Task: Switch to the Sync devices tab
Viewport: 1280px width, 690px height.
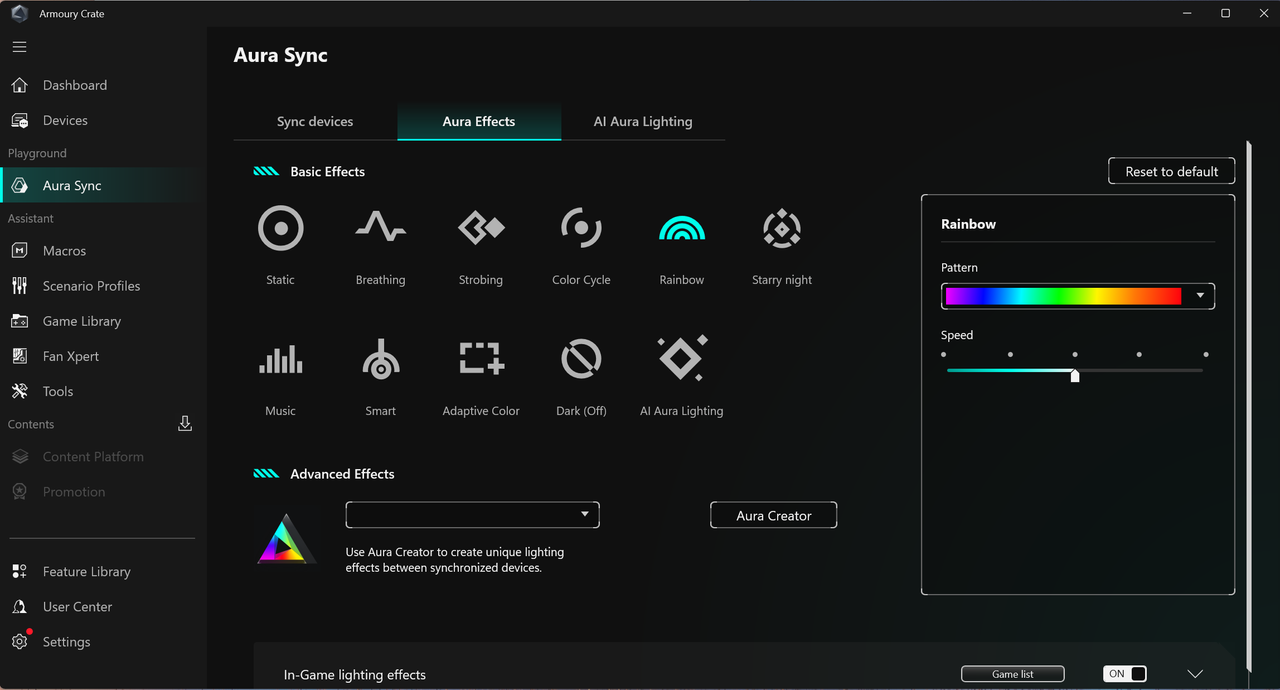Action: pyautogui.click(x=315, y=121)
